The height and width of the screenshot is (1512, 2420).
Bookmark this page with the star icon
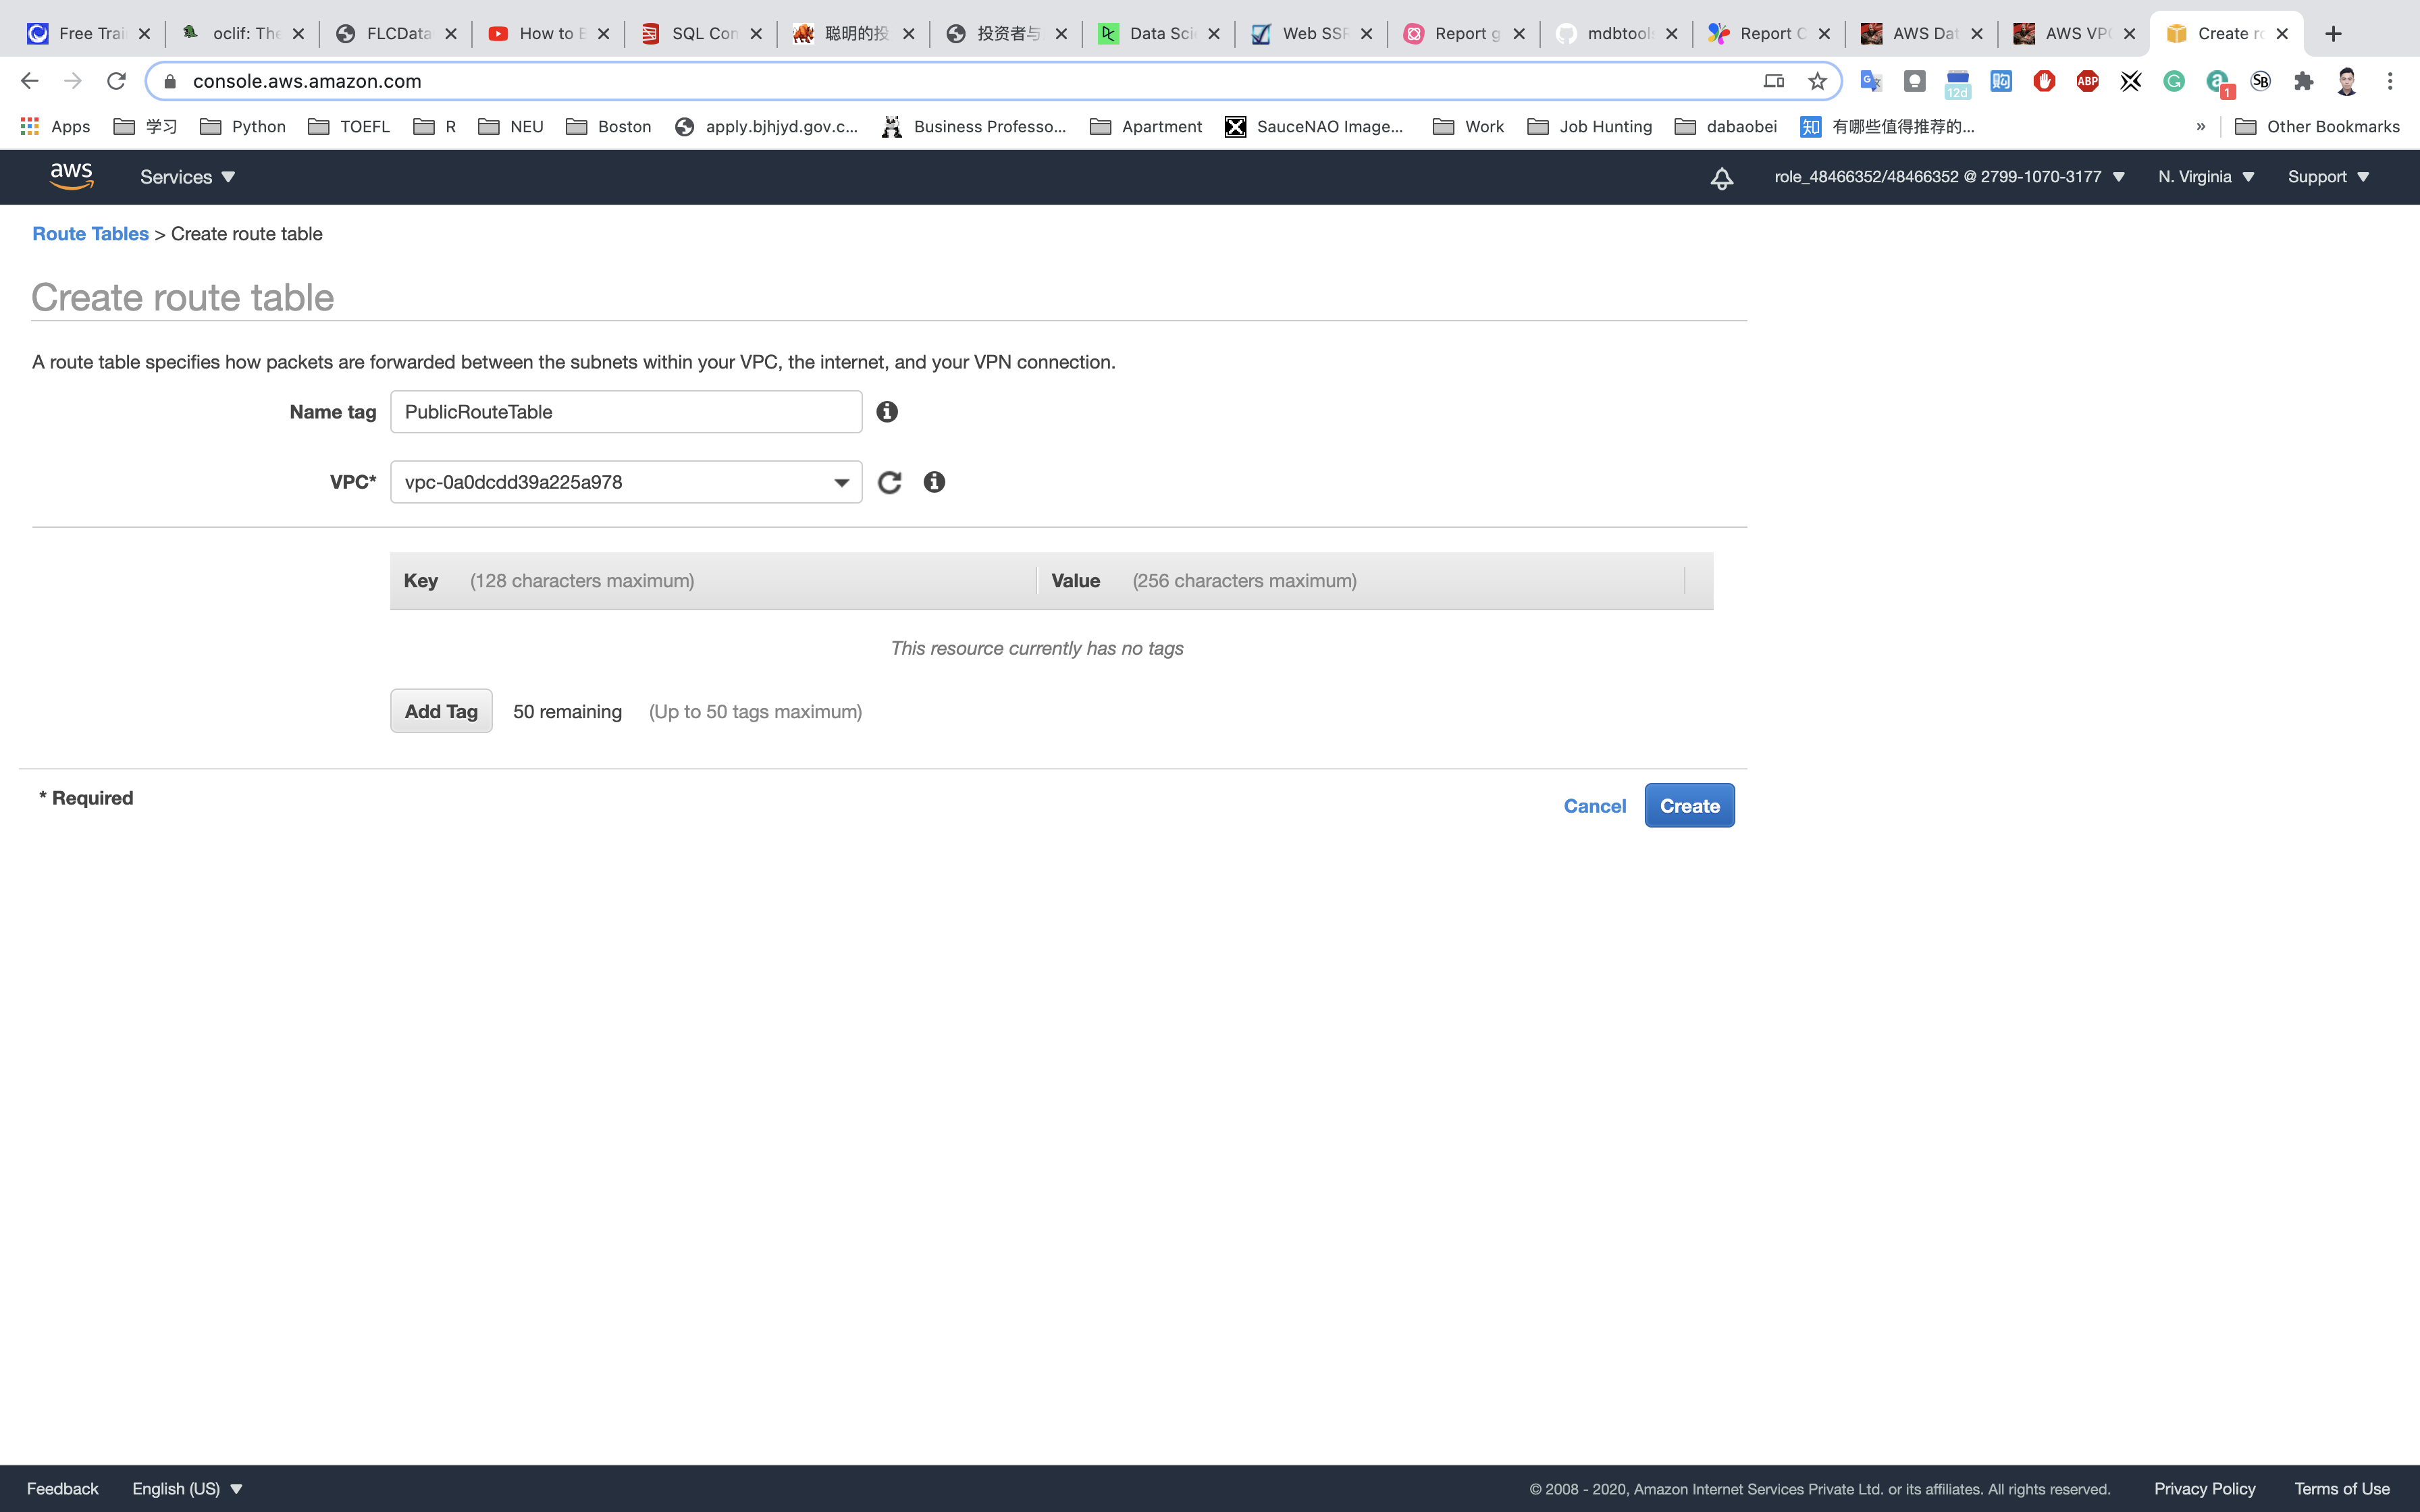pos(1817,81)
